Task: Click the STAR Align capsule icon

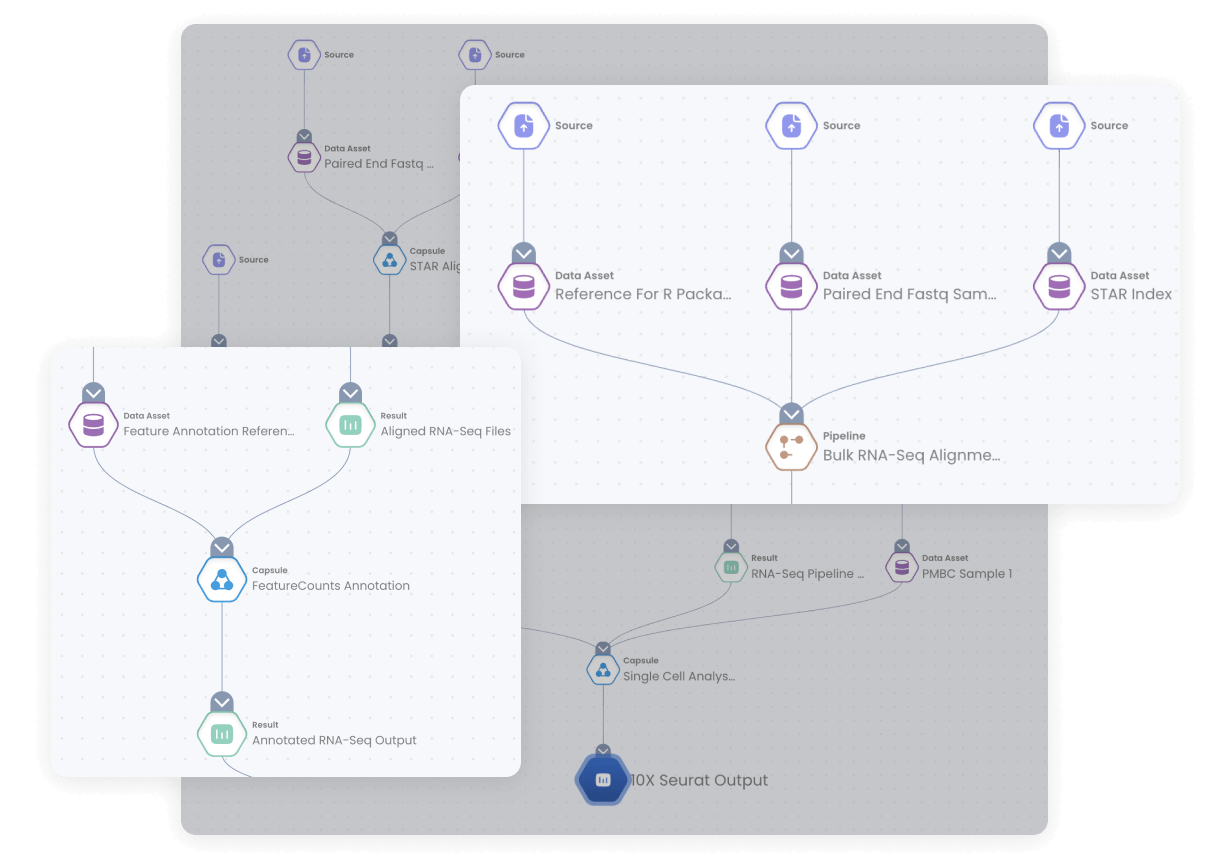Action: tap(390, 259)
